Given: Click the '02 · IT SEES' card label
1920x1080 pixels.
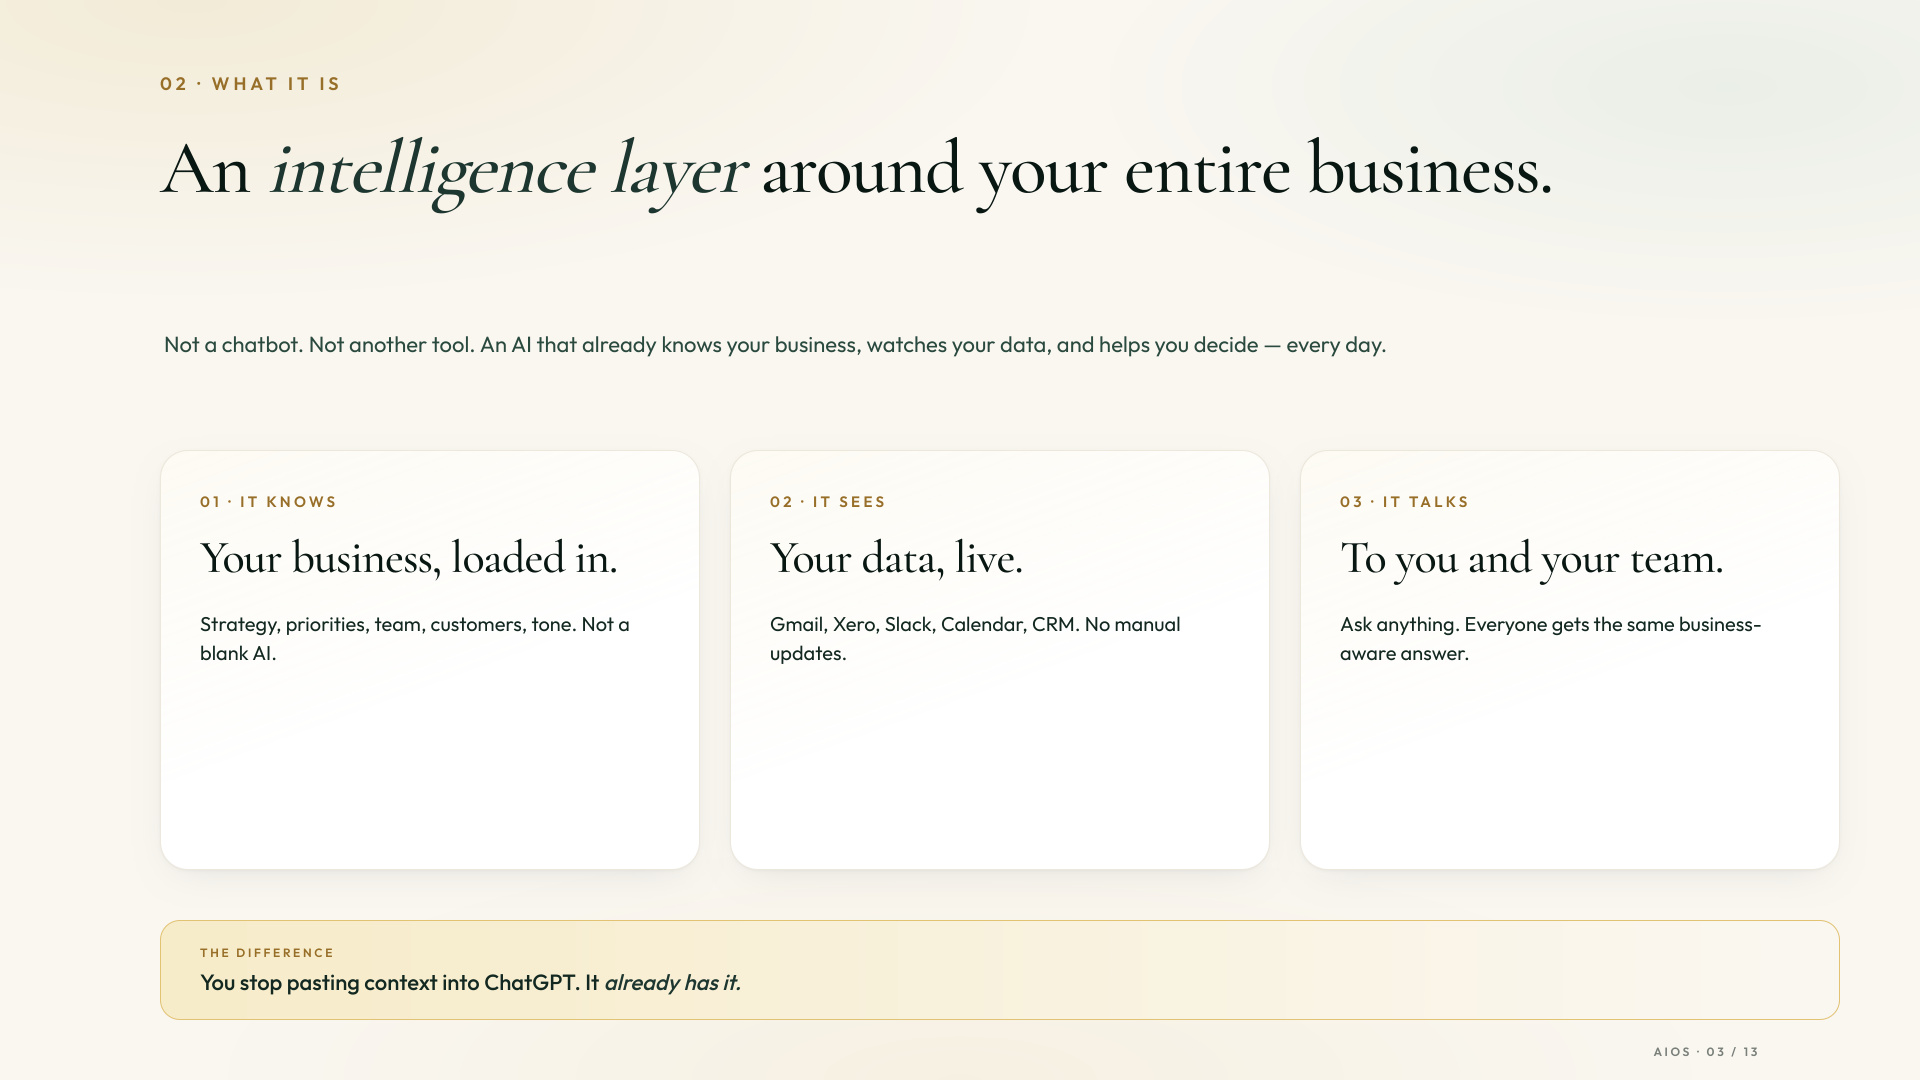Looking at the screenshot, I should click(828, 502).
